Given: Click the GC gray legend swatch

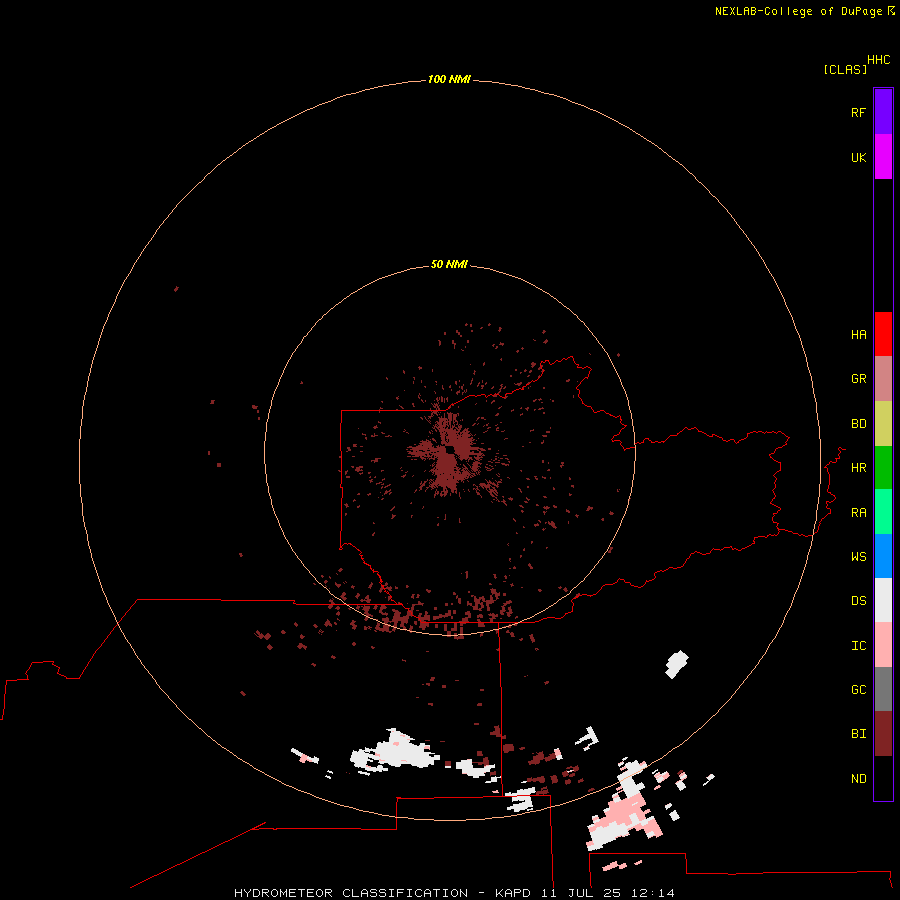Looking at the screenshot, I should (x=883, y=689).
